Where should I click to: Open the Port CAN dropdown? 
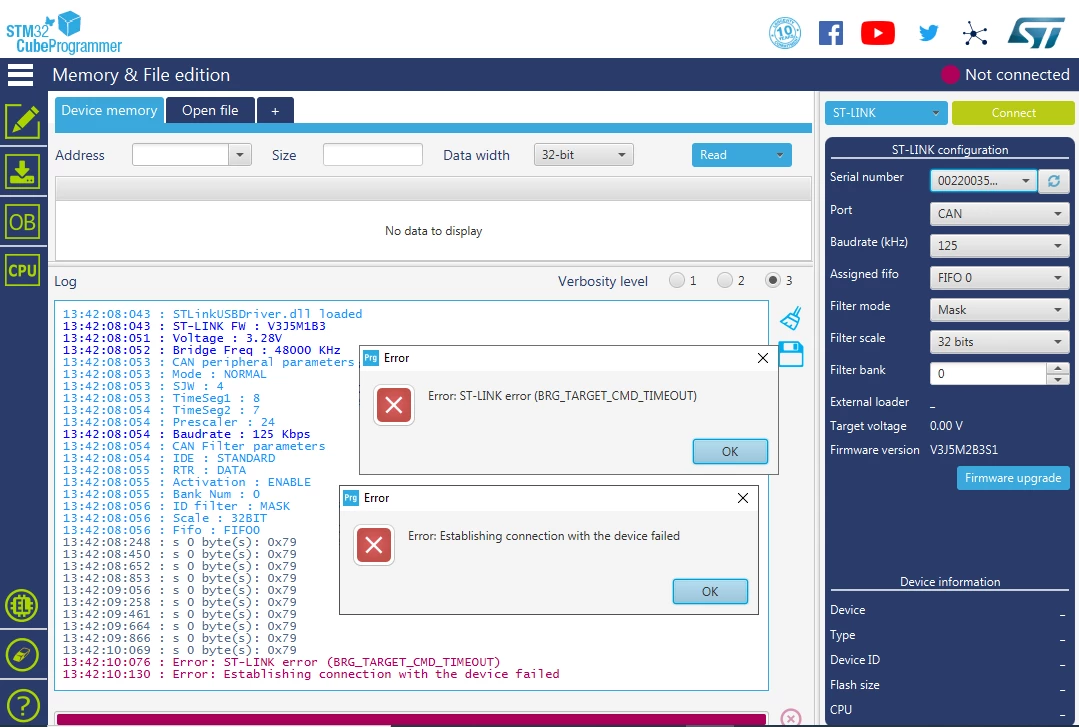point(999,213)
